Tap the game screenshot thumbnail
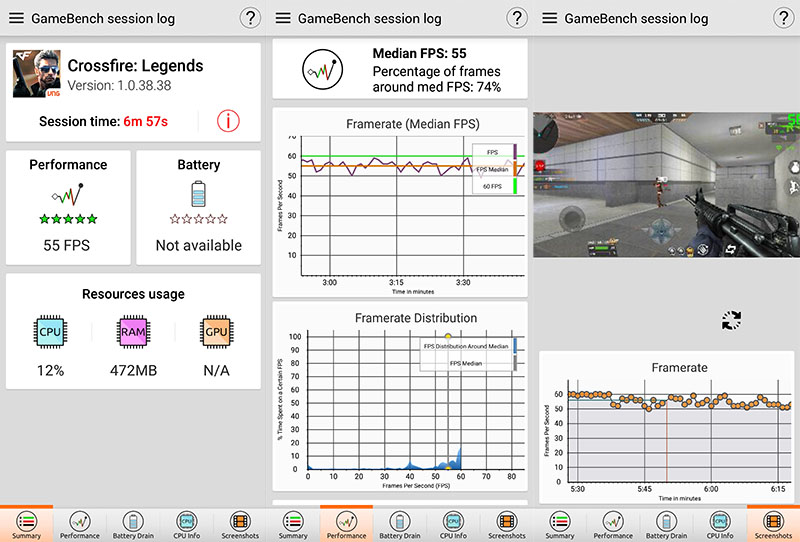 tap(666, 185)
